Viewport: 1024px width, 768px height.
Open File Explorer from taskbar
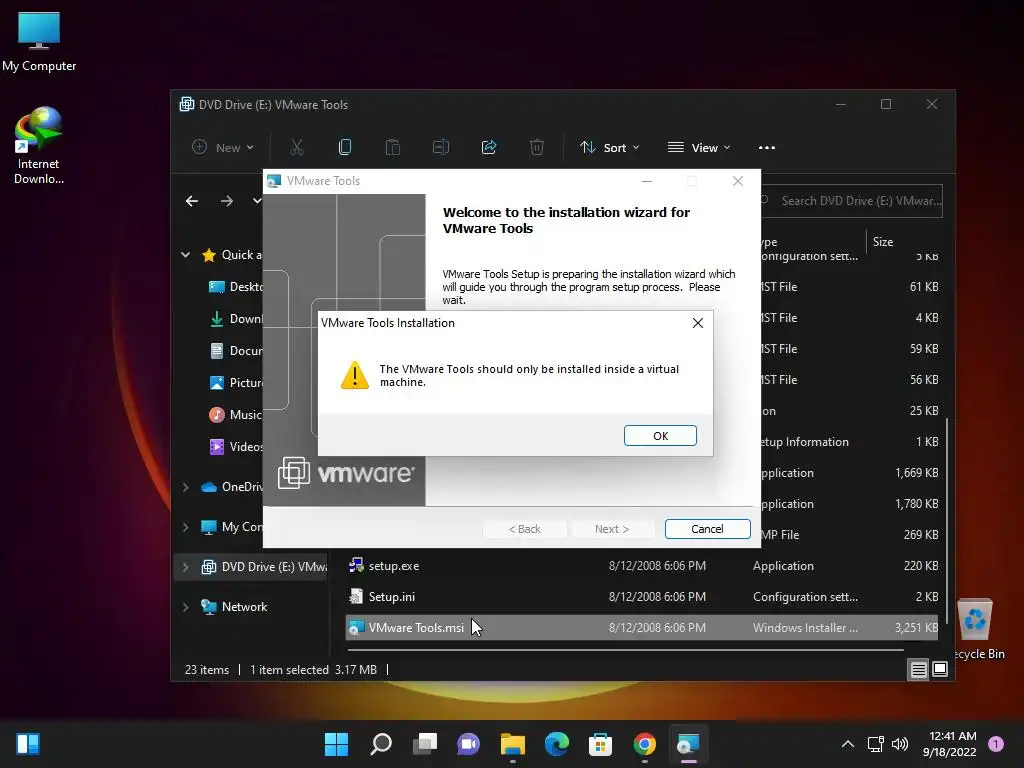pos(513,744)
